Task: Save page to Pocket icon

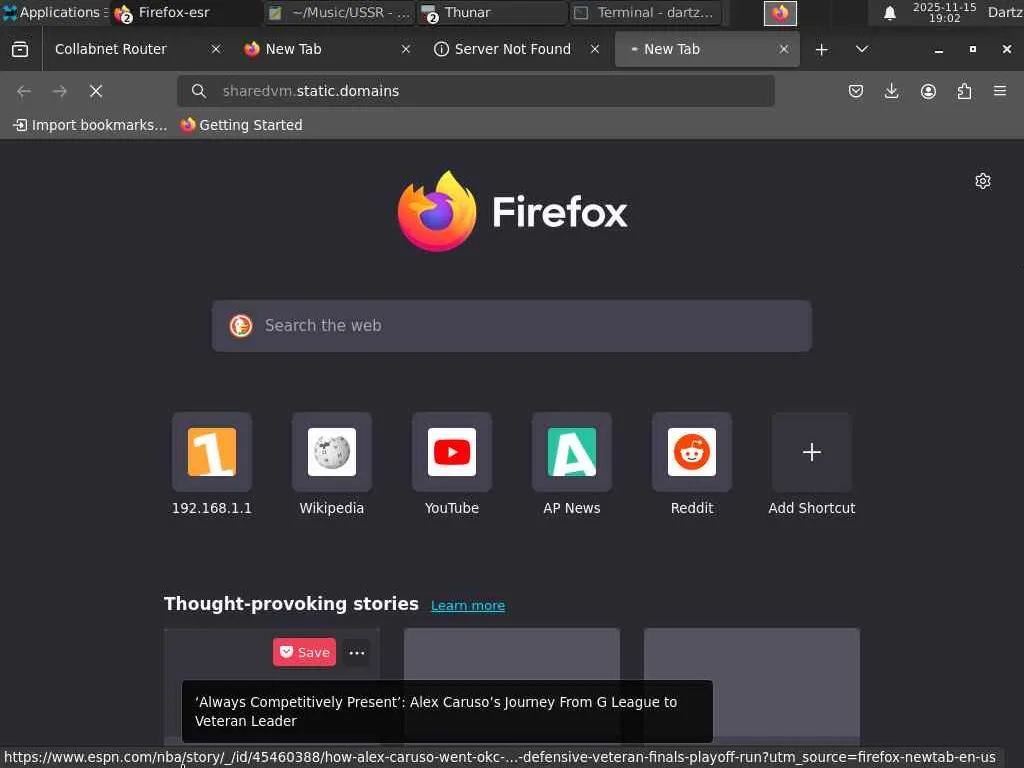Action: (x=856, y=91)
